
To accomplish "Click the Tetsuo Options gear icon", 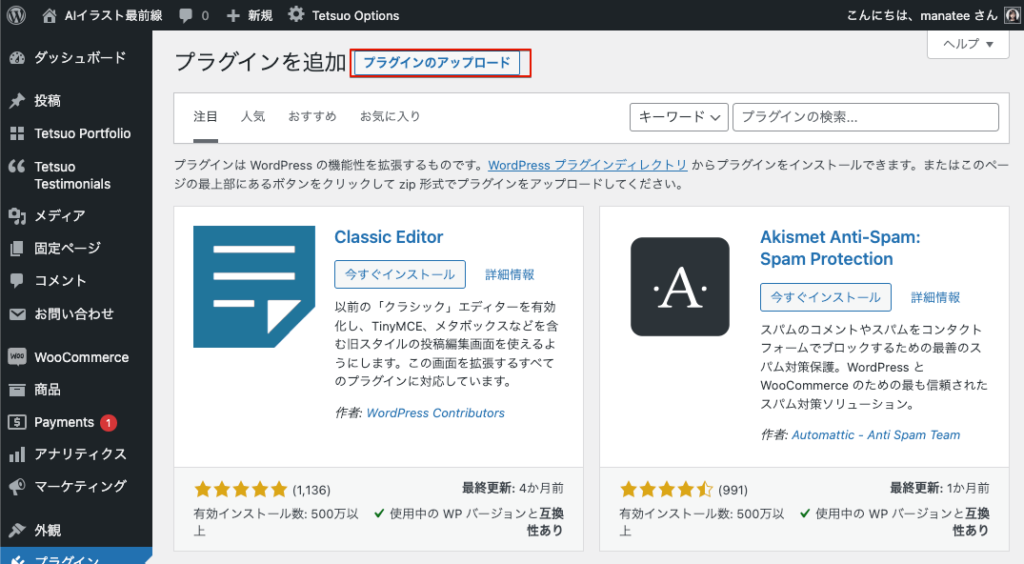I will click(x=296, y=15).
